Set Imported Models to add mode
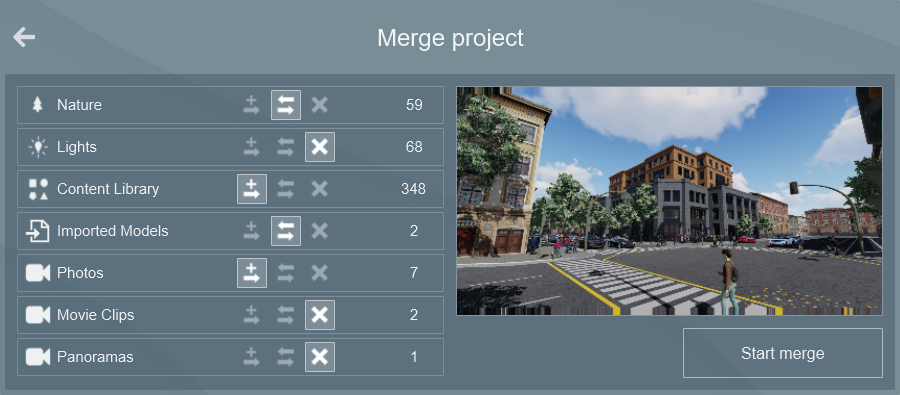Screen dimensions: 900x395 (x=251, y=231)
